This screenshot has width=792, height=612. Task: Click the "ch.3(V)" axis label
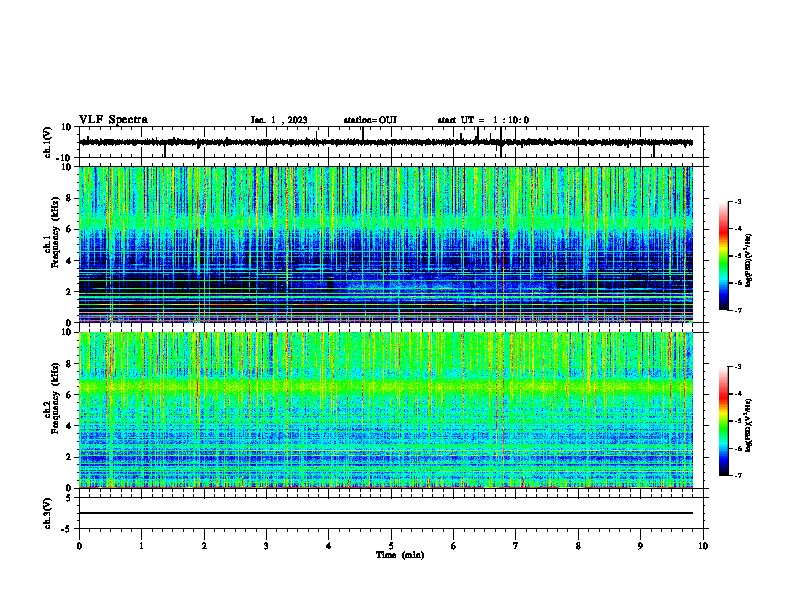click(x=48, y=513)
